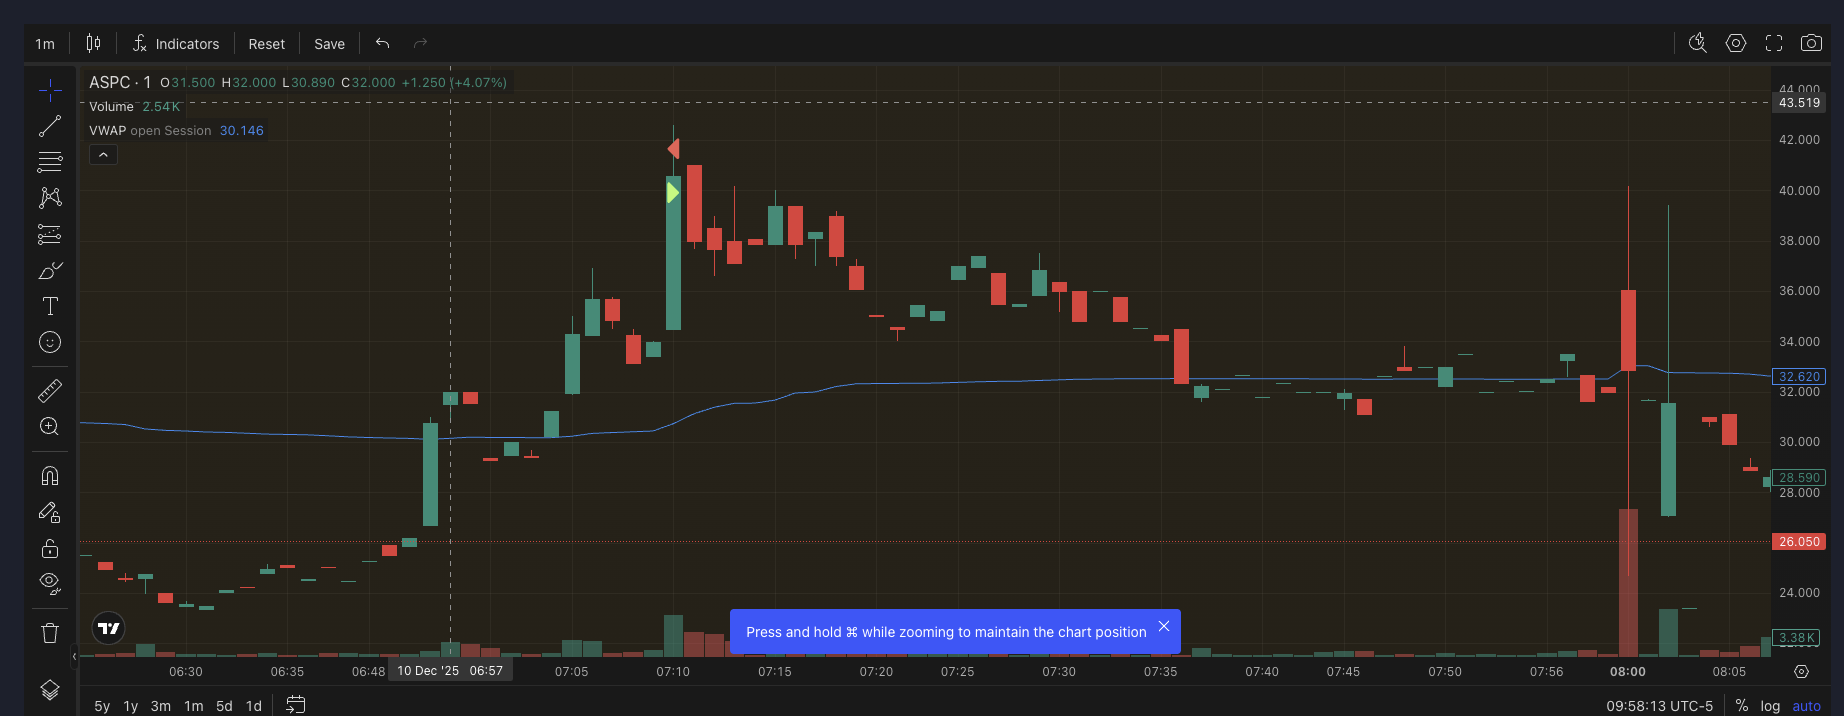
Task: Dismiss the zoom hint notification
Action: point(1164,627)
